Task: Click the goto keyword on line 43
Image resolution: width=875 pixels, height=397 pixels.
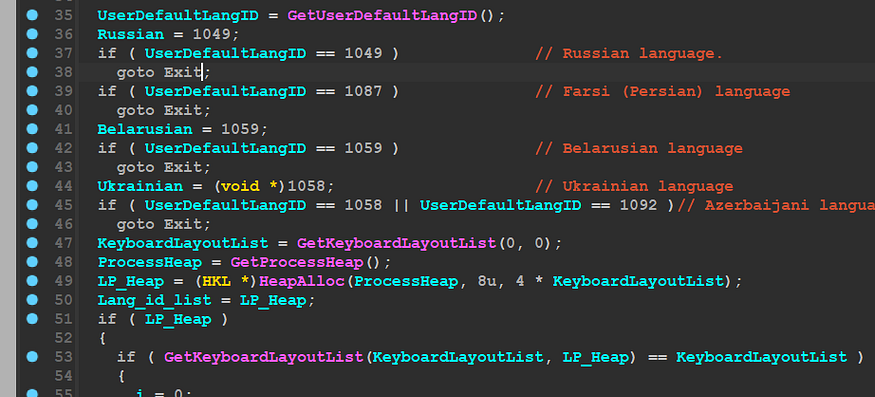Action: [136, 168]
